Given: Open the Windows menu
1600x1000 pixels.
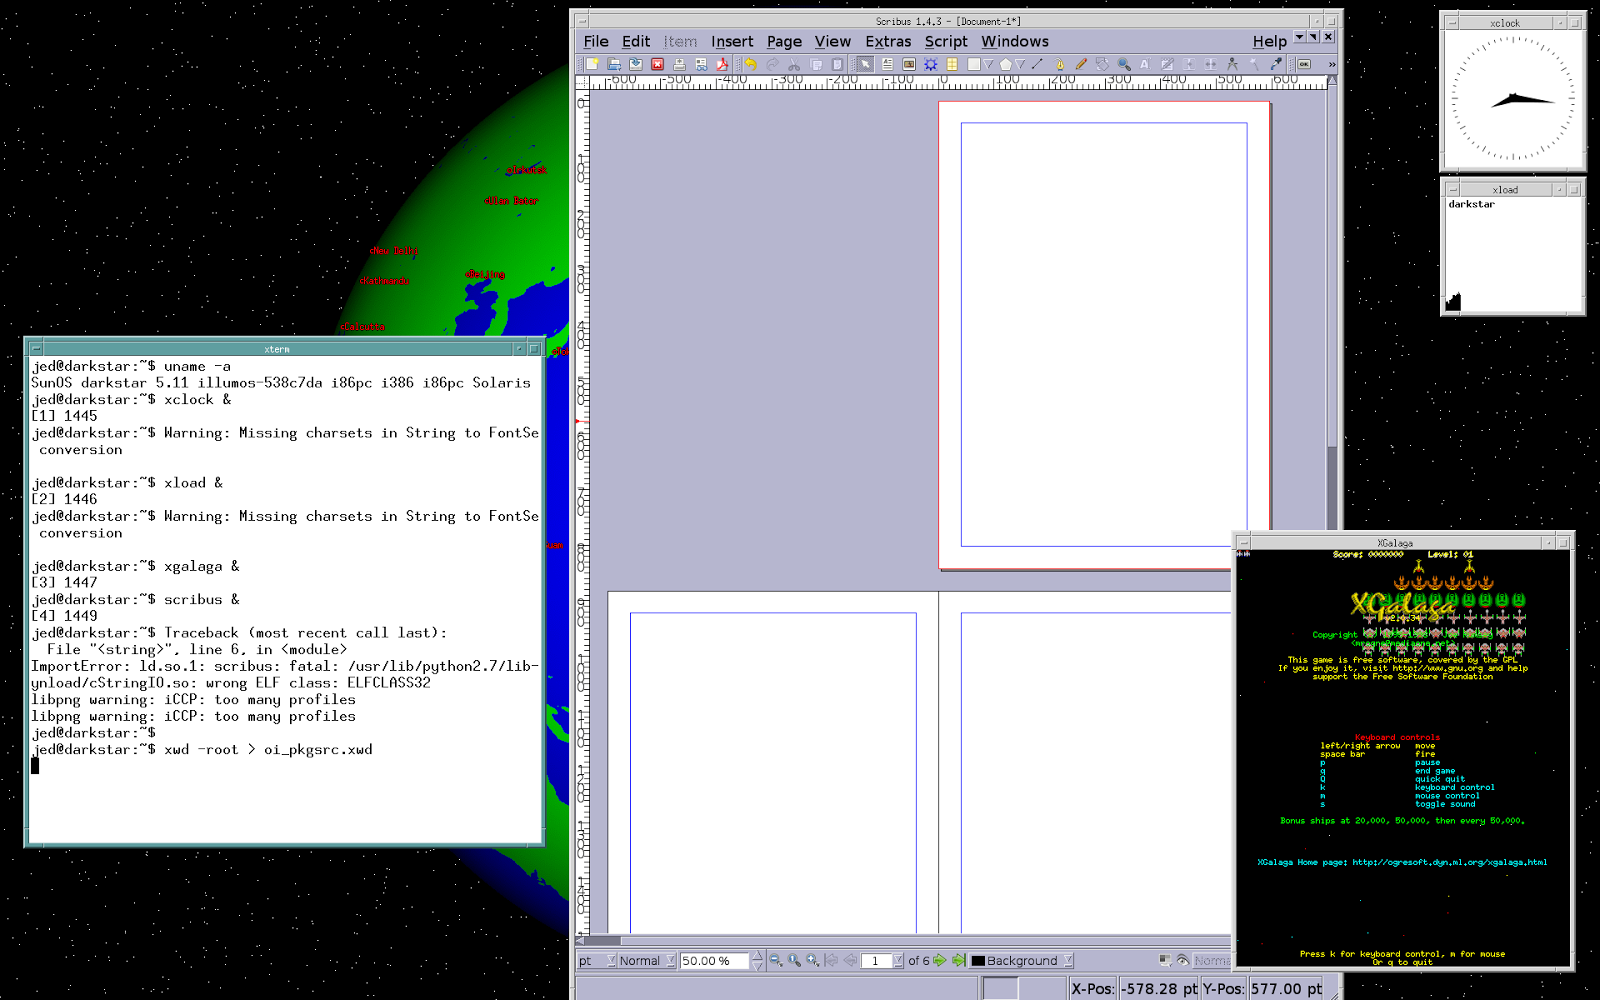Looking at the screenshot, I should click(x=1014, y=41).
